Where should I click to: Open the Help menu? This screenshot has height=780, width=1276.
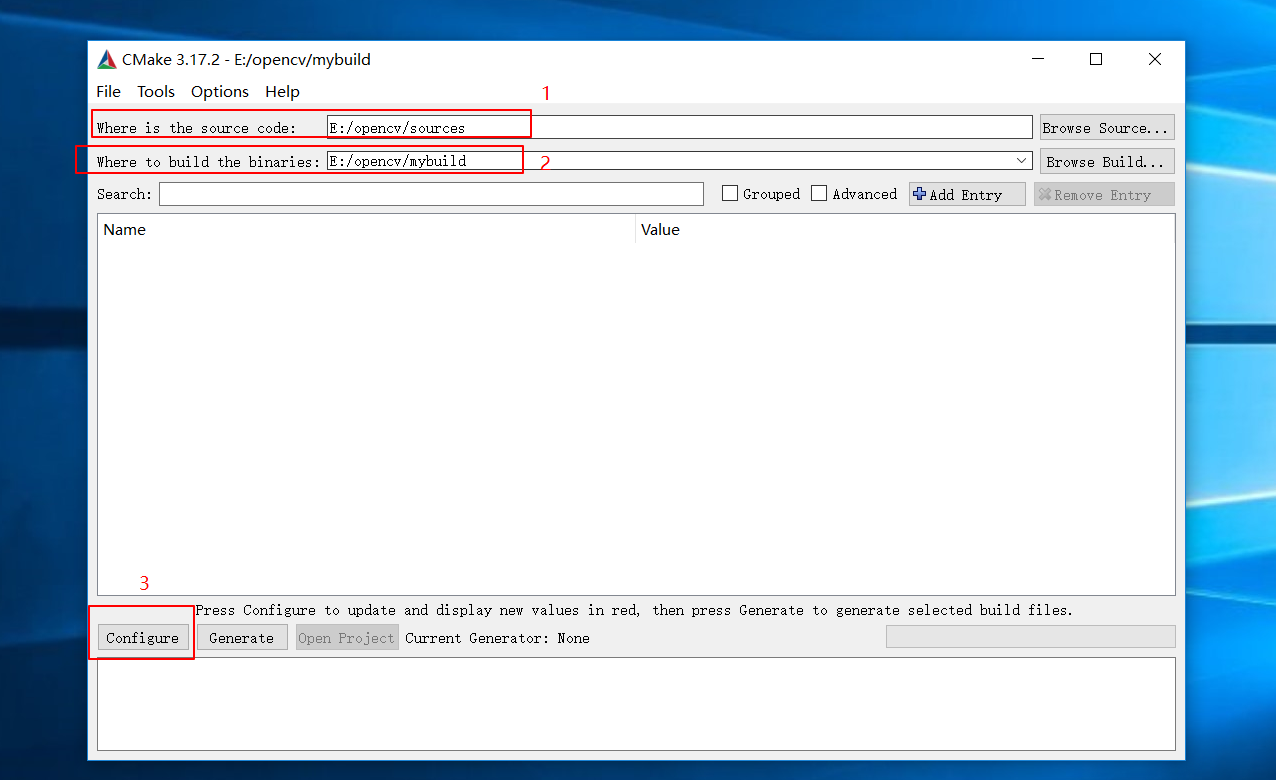click(x=282, y=91)
